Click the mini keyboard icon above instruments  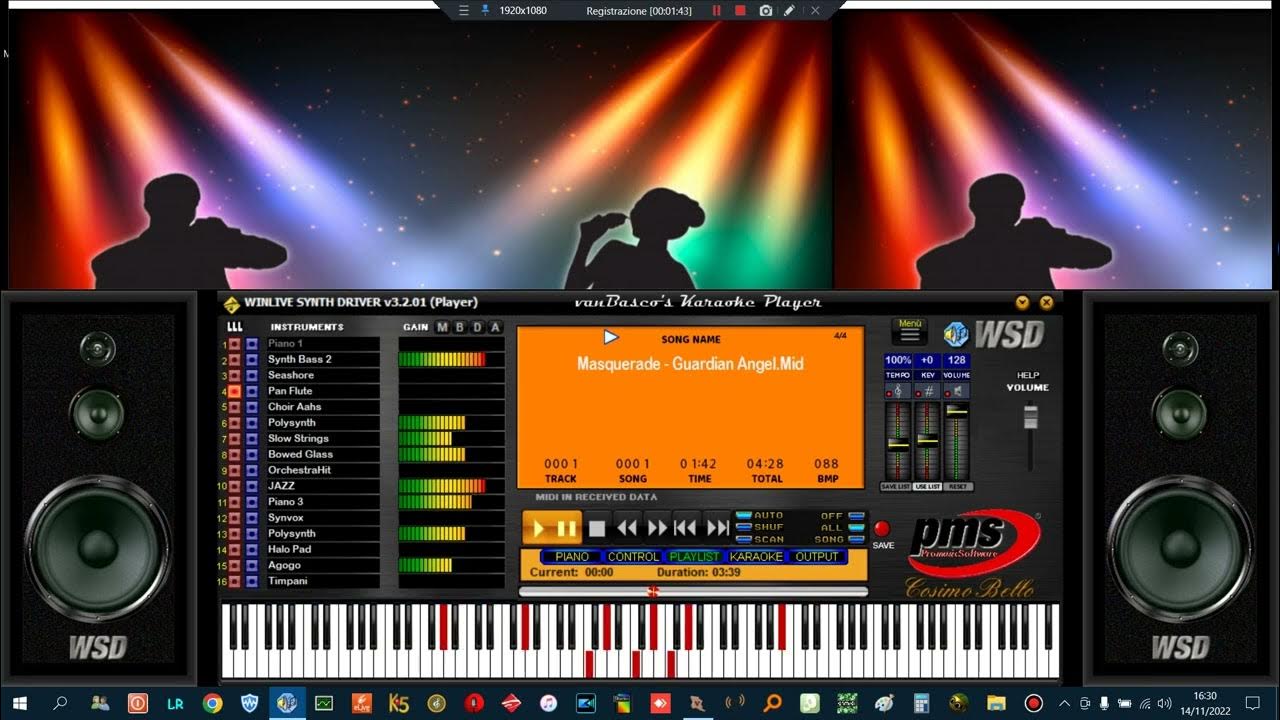point(235,327)
